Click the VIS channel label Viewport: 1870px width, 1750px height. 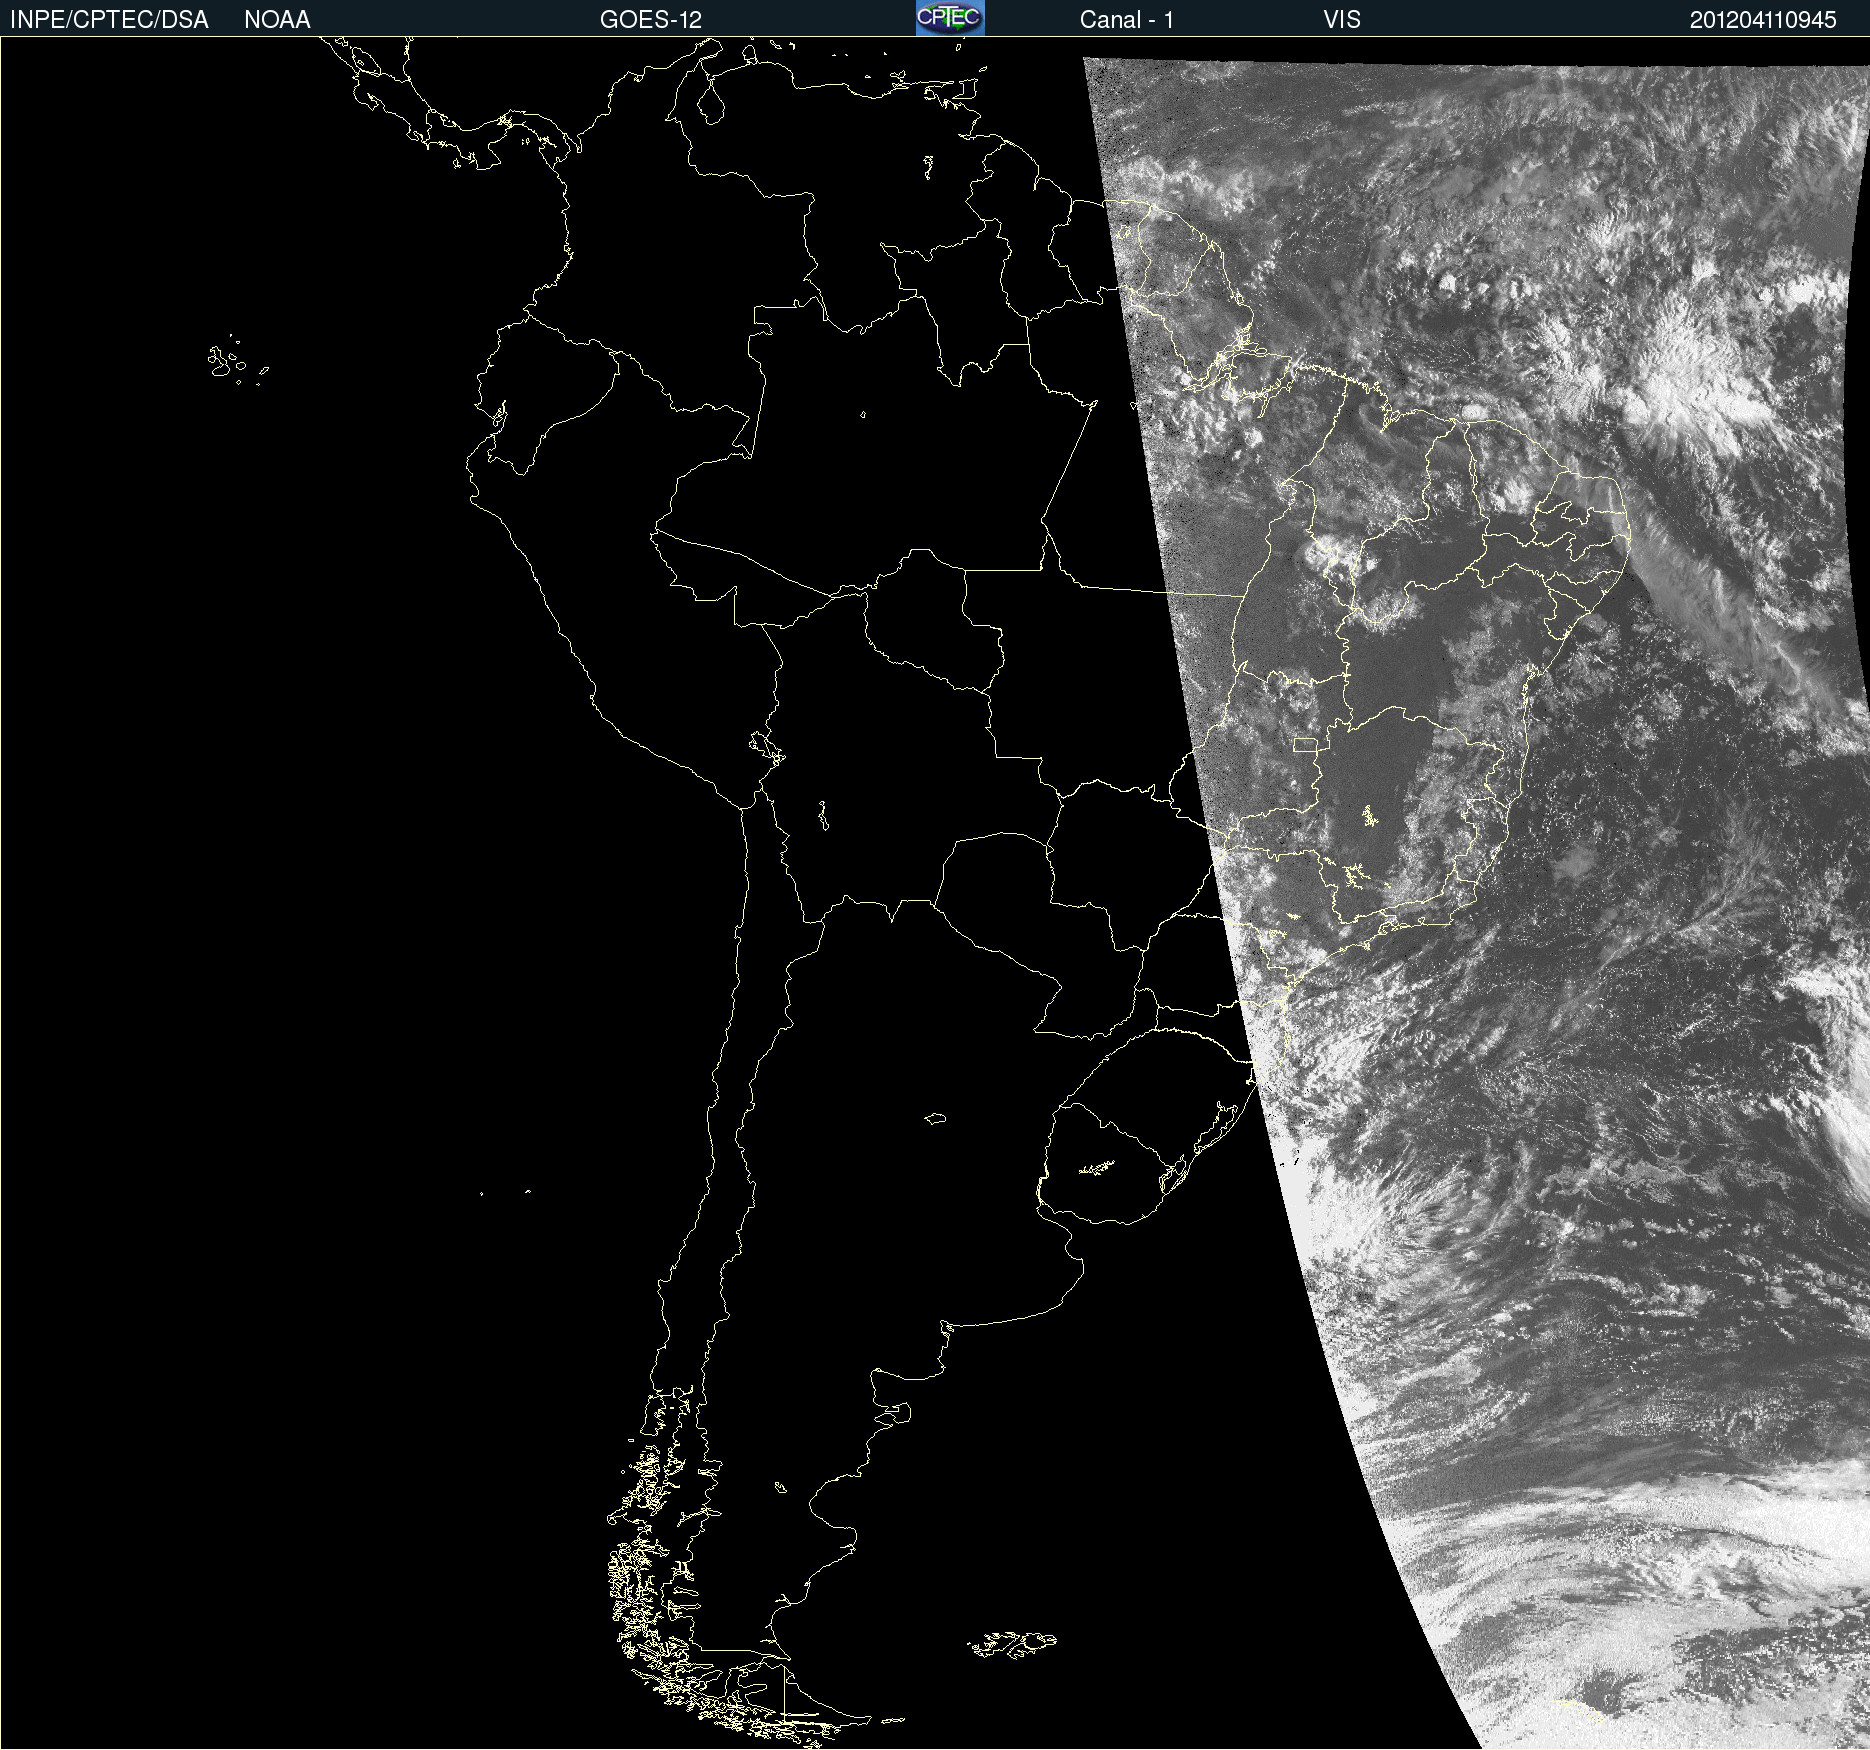tap(1342, 20)
